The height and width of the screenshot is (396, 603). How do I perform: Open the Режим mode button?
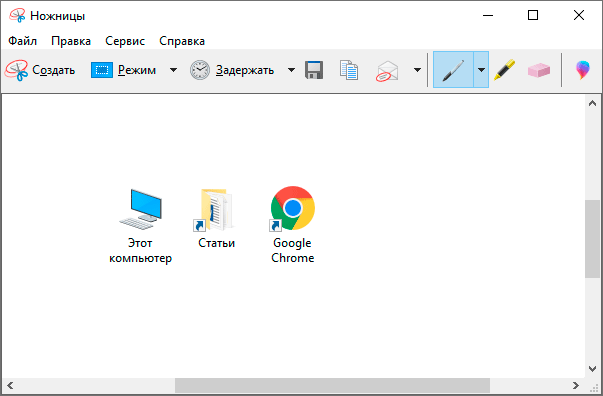[x=123, y=70]
